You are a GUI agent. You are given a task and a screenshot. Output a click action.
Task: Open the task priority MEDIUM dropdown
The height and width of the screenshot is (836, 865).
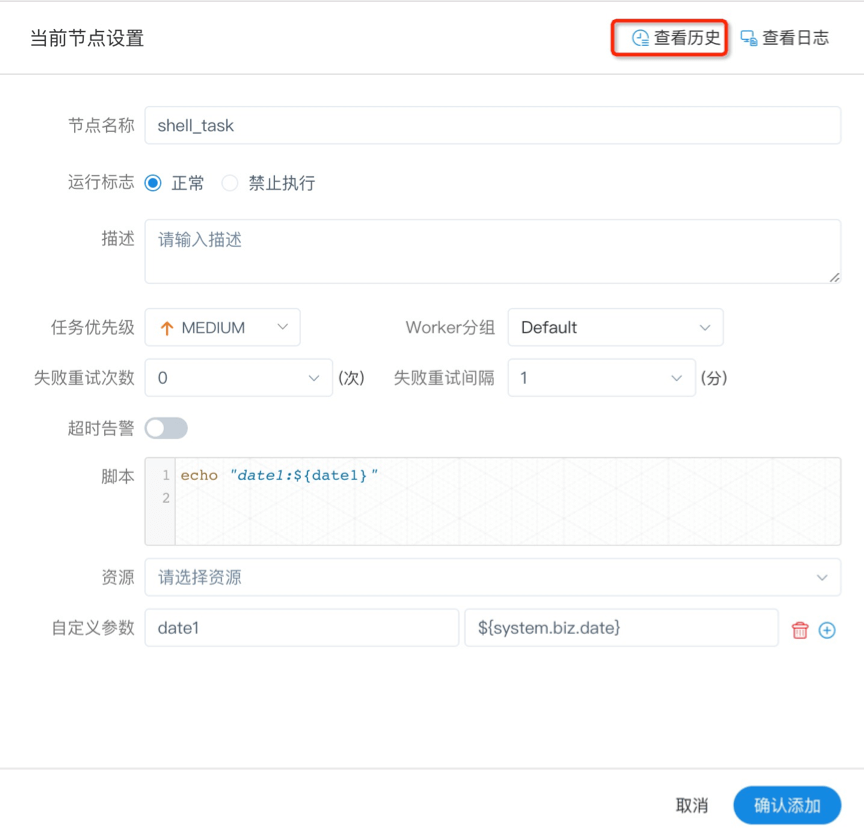click(x=222, y=328)
